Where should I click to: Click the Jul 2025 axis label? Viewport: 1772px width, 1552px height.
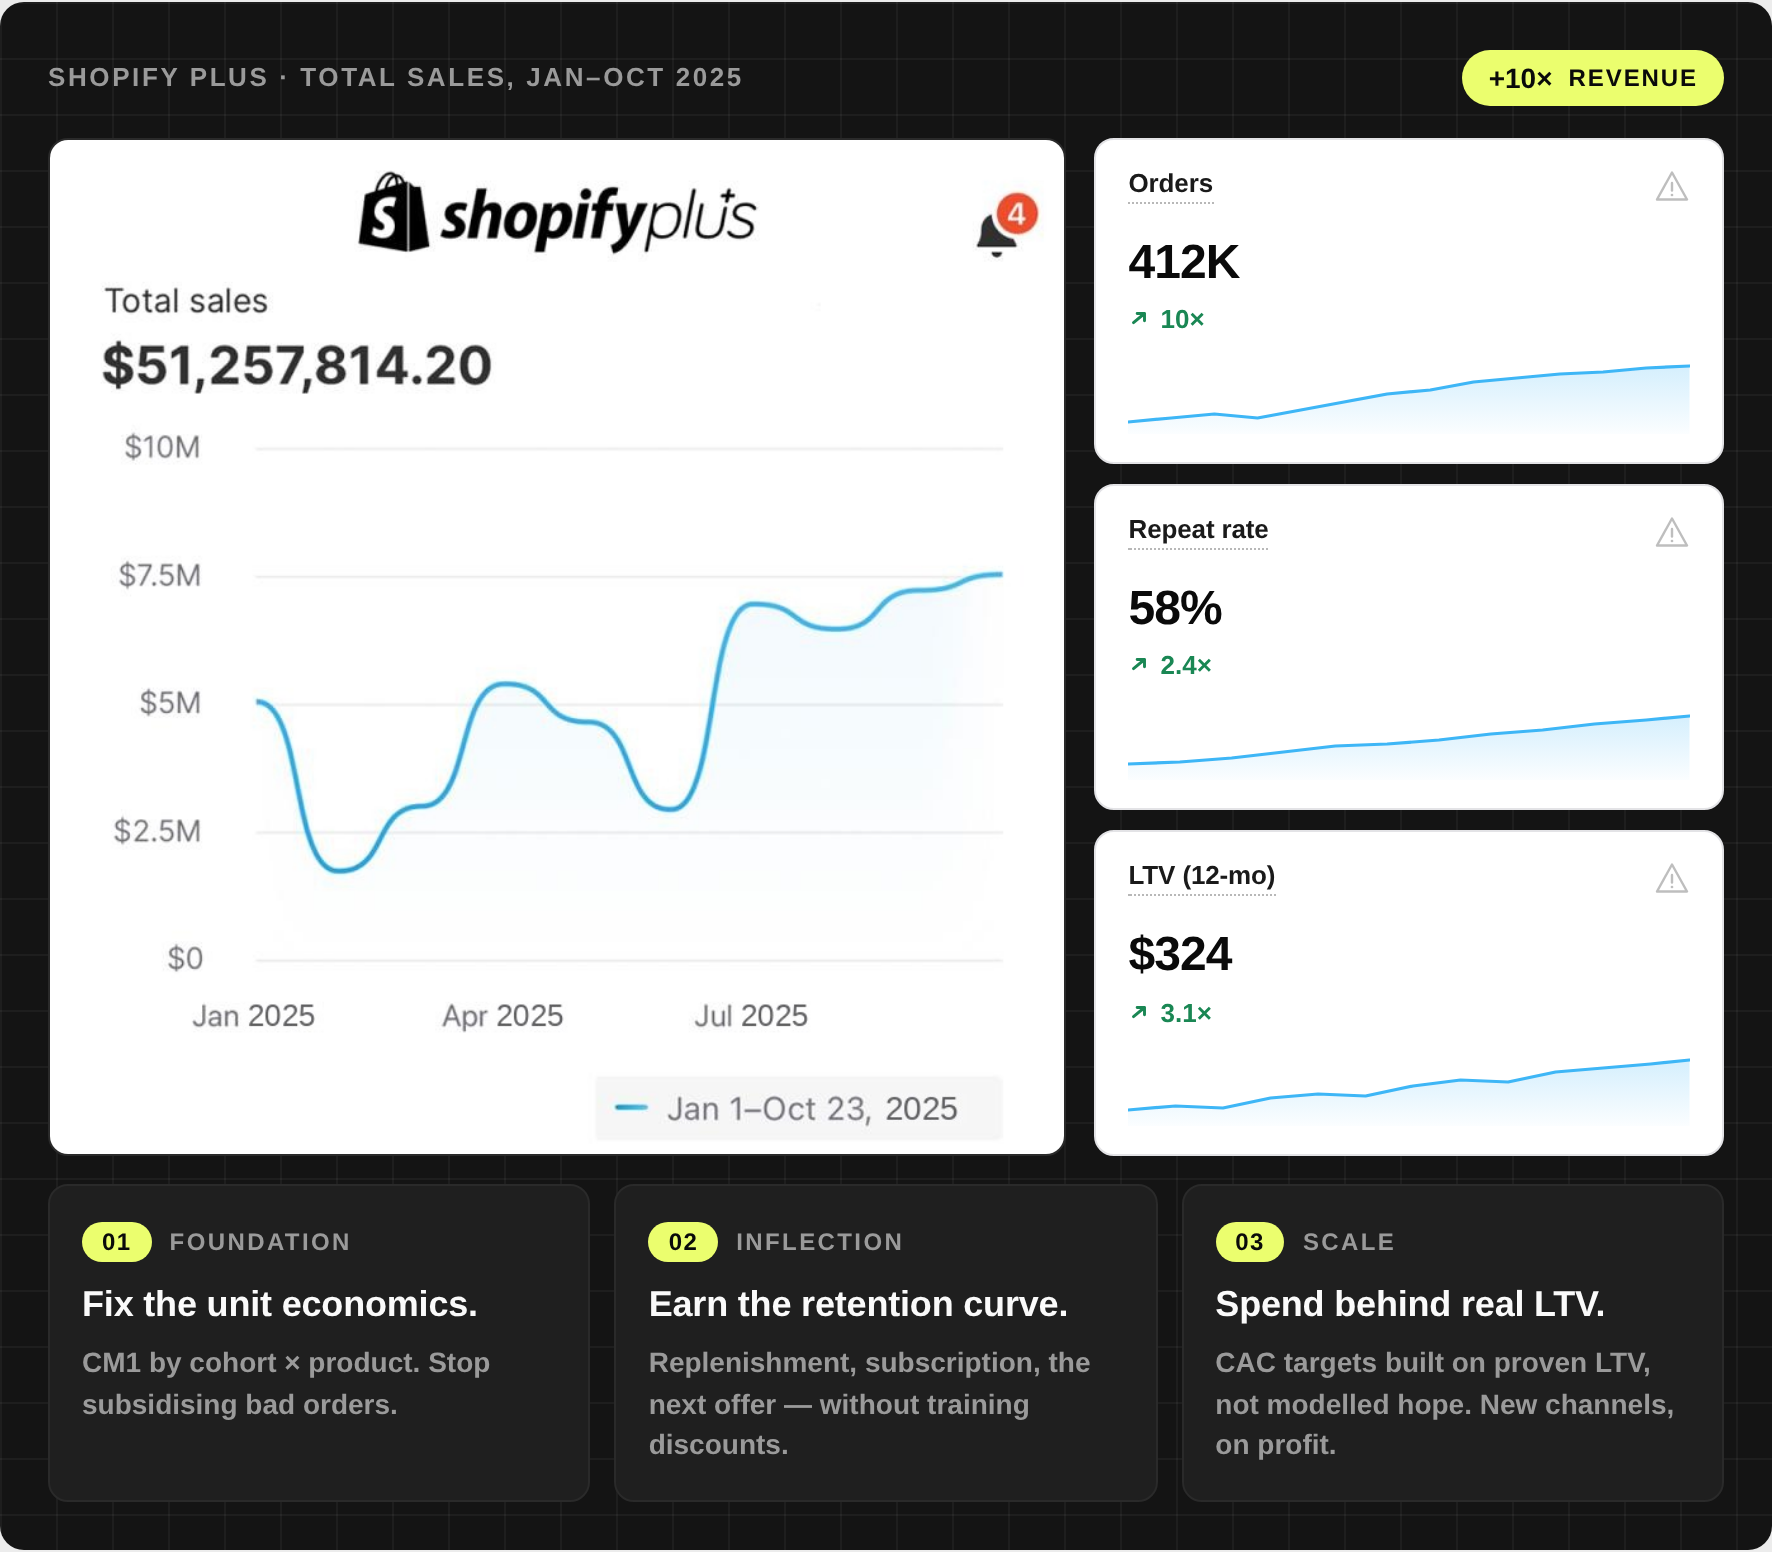point(751,1016)
